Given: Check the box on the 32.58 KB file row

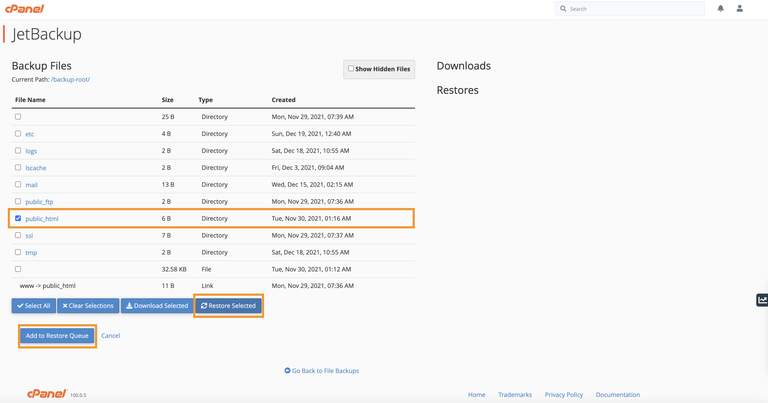Looking at the screenshot, I should click(x=18, y=269).
